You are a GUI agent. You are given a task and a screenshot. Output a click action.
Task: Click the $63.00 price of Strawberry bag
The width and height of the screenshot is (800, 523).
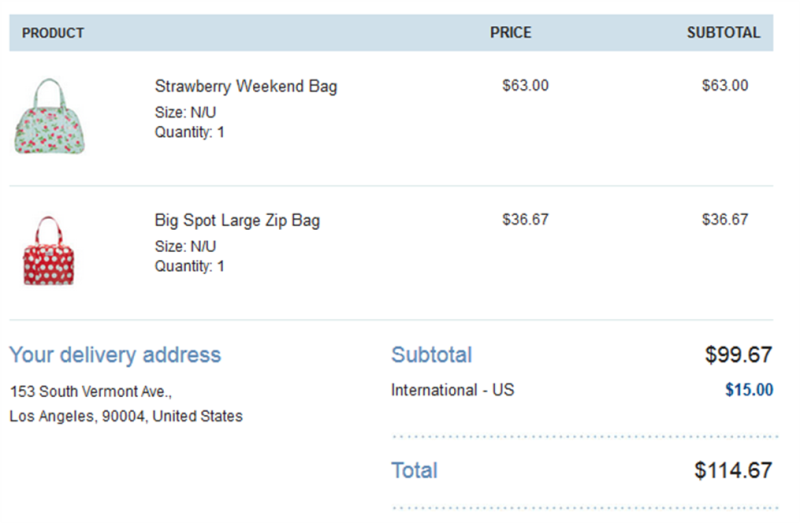click(x=526, y=85)
